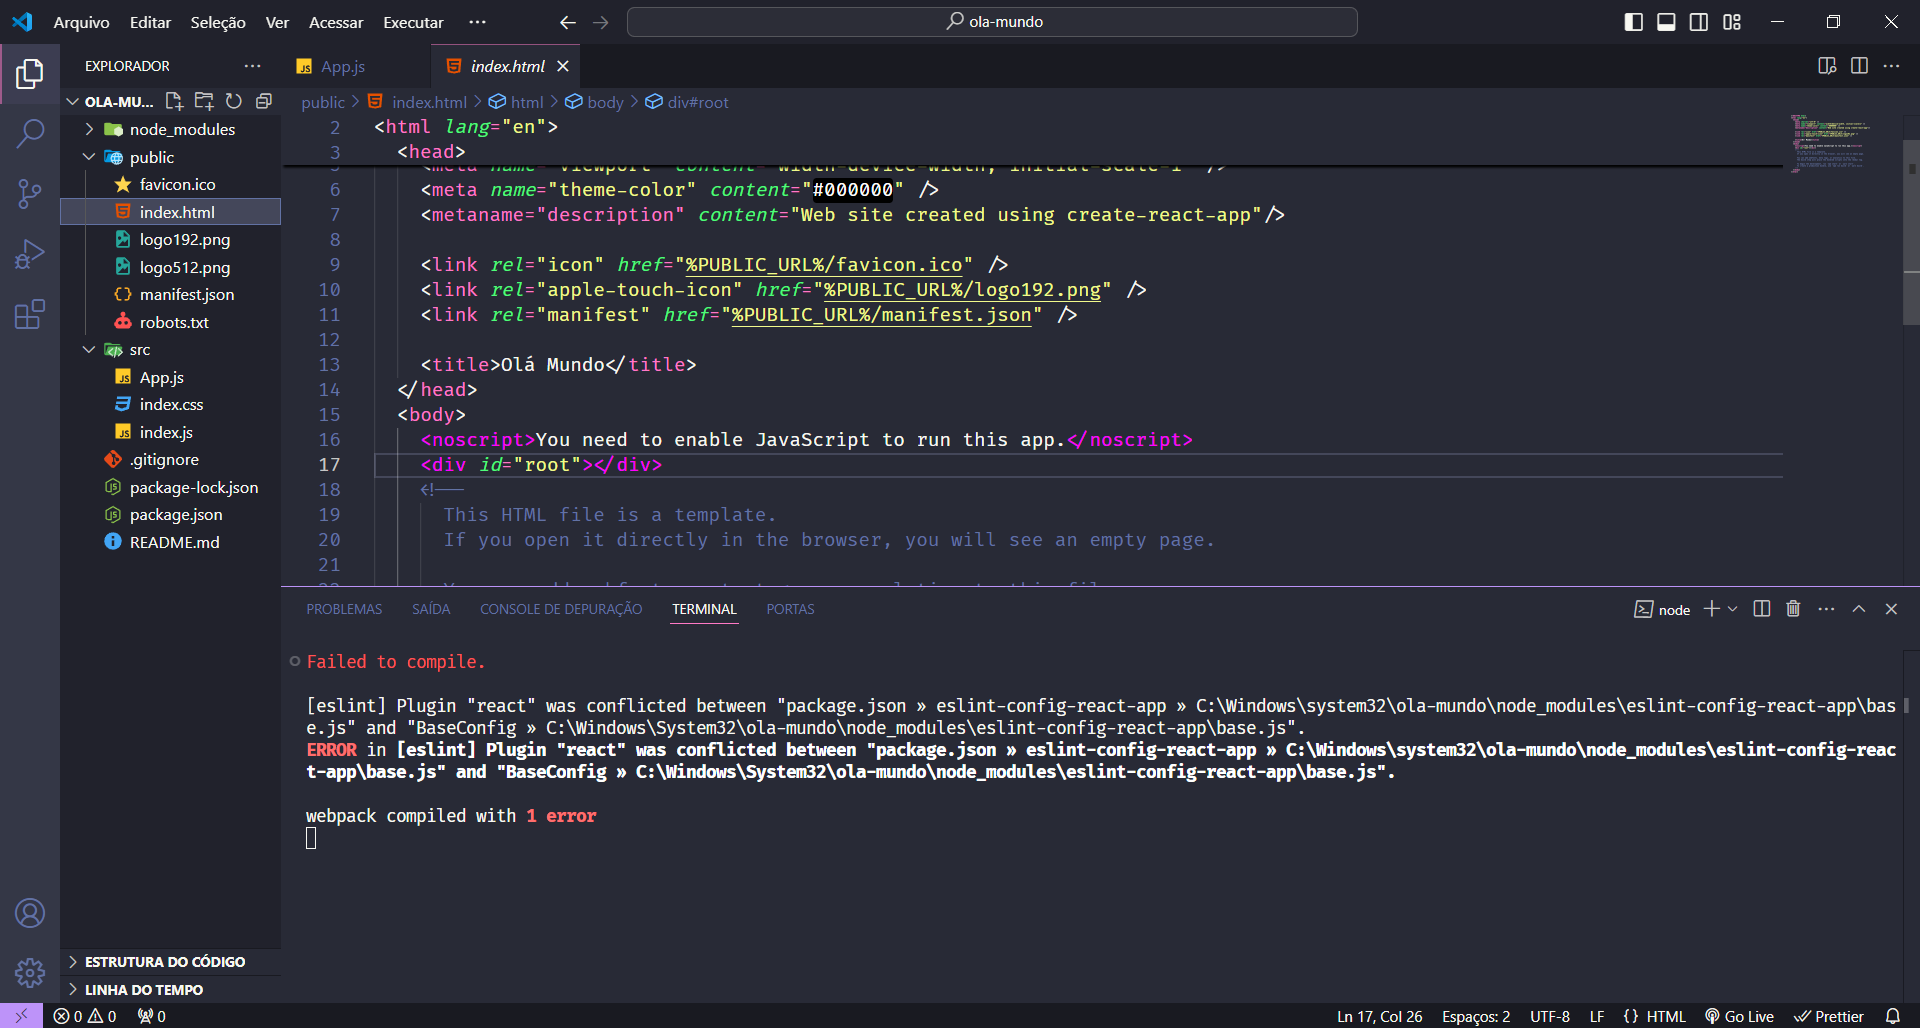The width and height of the screenshot is (1920, 1028).
Task: Select body in the breadcrumb path
Action: coord(605,102)
